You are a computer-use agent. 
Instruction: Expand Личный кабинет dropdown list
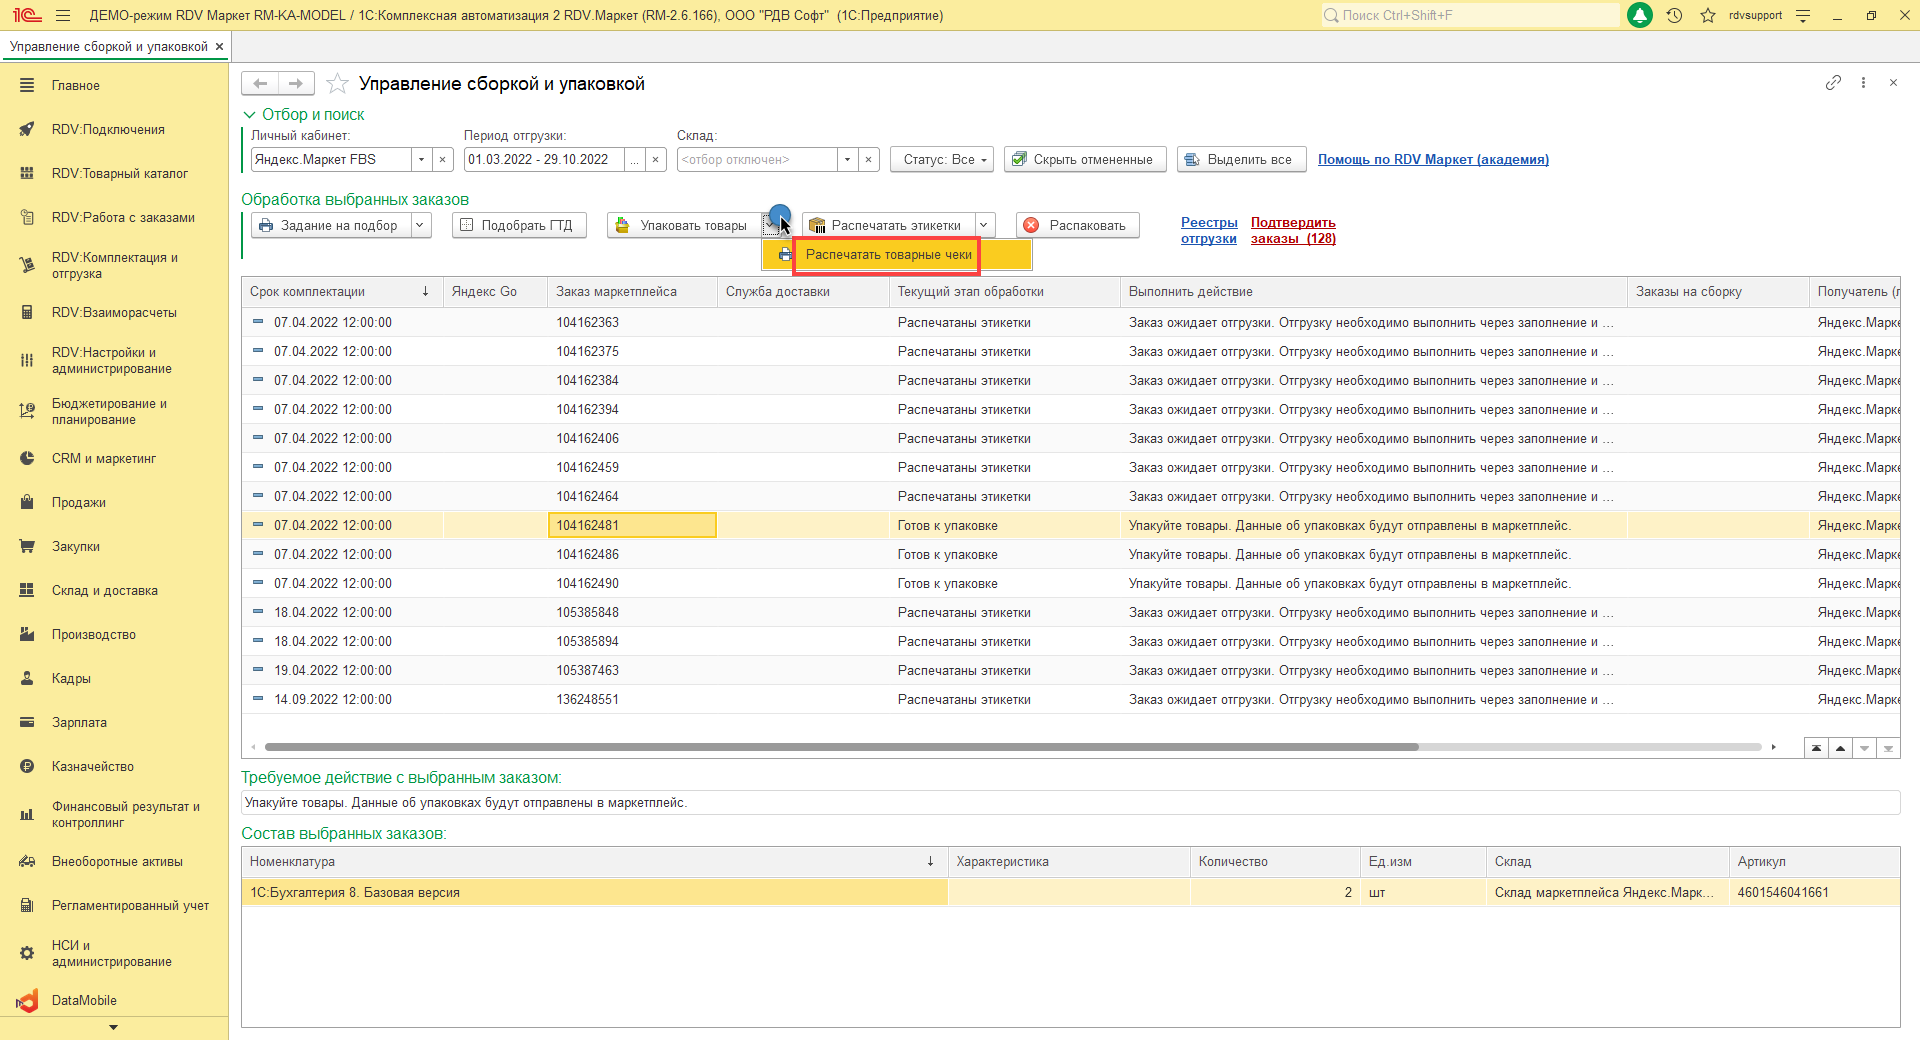coord(421,160)
